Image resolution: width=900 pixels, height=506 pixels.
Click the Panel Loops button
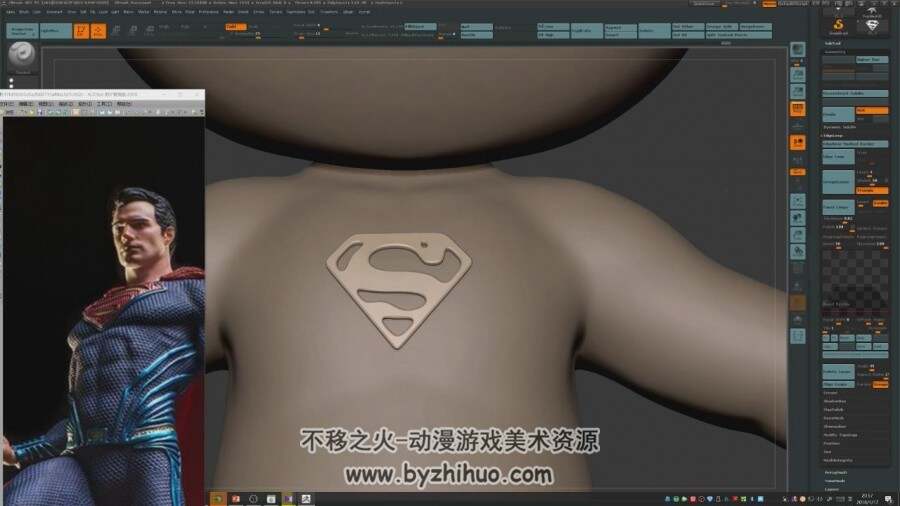coord(838,207)
